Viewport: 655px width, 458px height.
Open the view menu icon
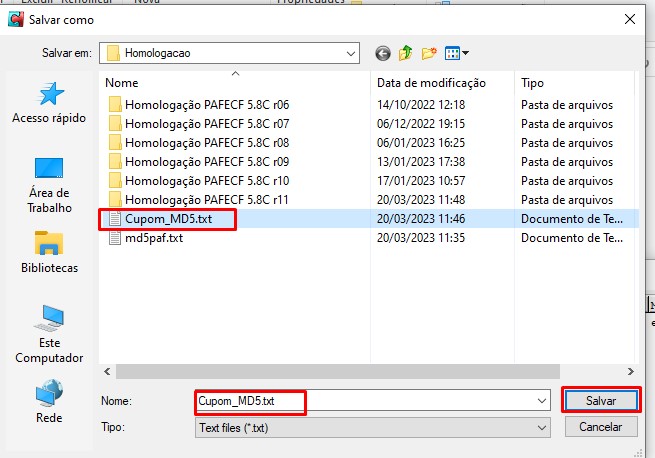click(457, 53)
